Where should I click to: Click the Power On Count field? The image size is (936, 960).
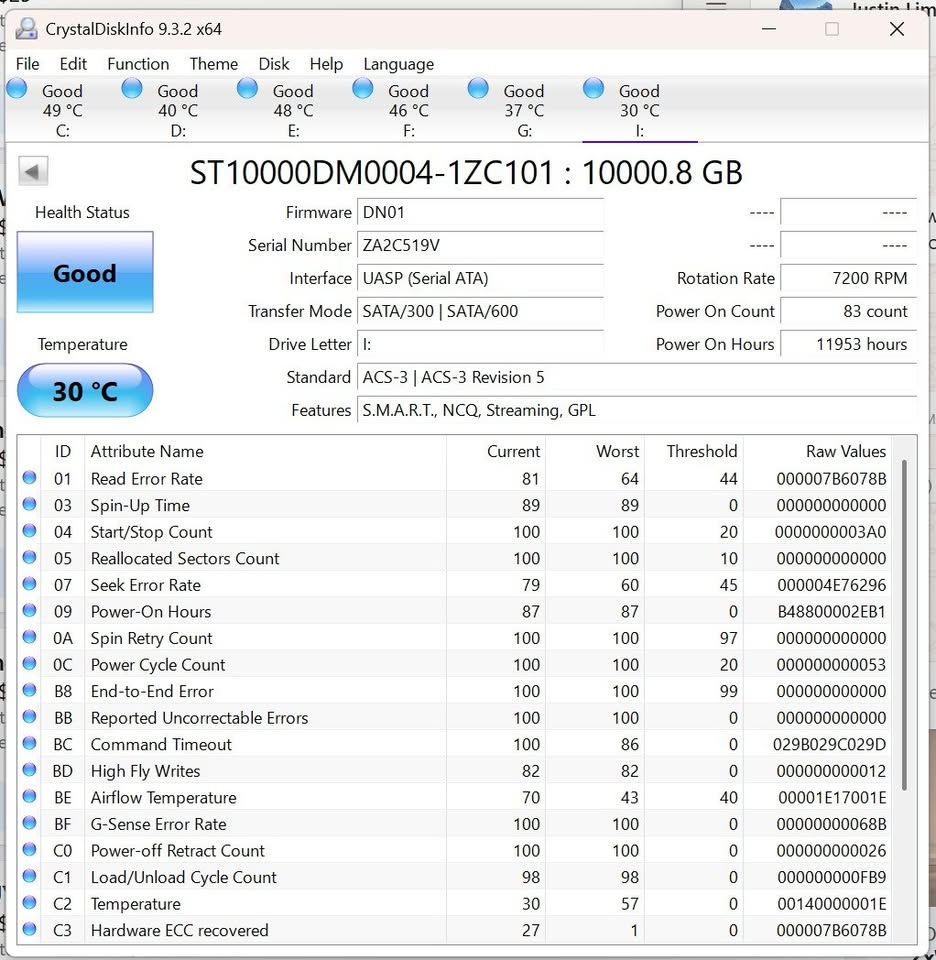[x=848, y=312]
